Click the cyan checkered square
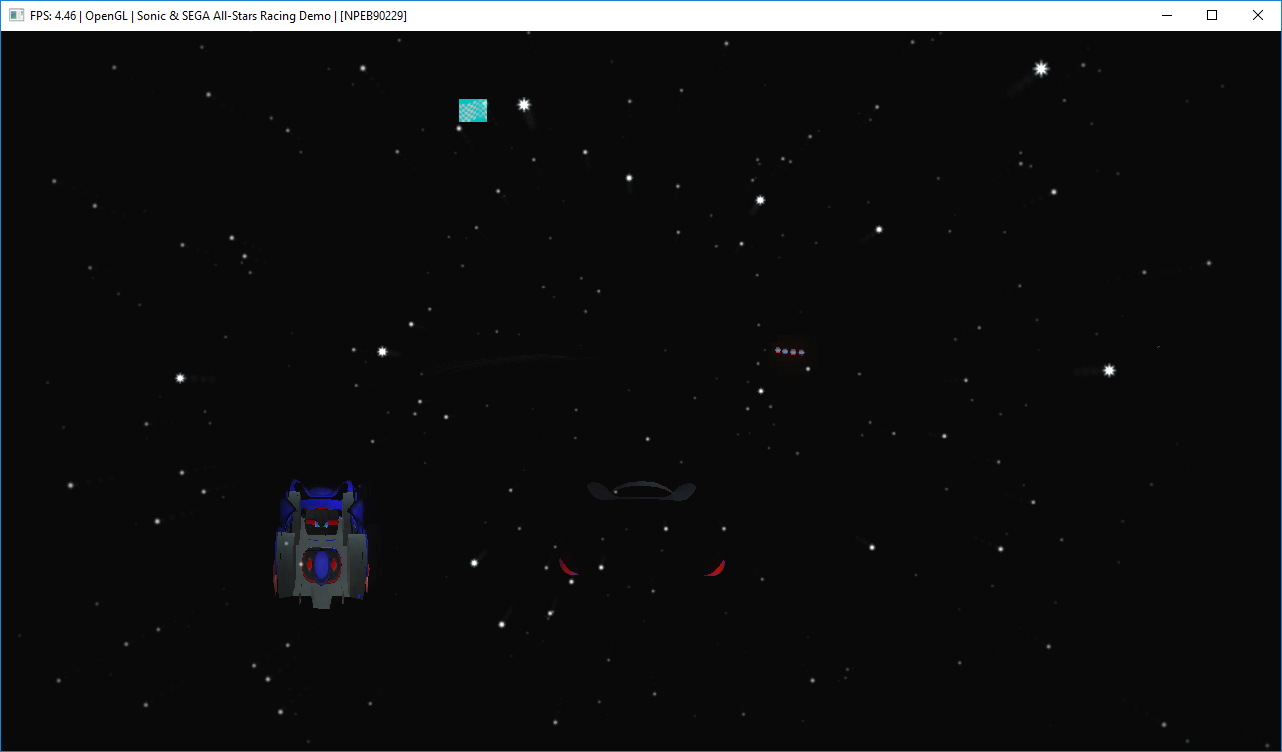 point(473,110)
